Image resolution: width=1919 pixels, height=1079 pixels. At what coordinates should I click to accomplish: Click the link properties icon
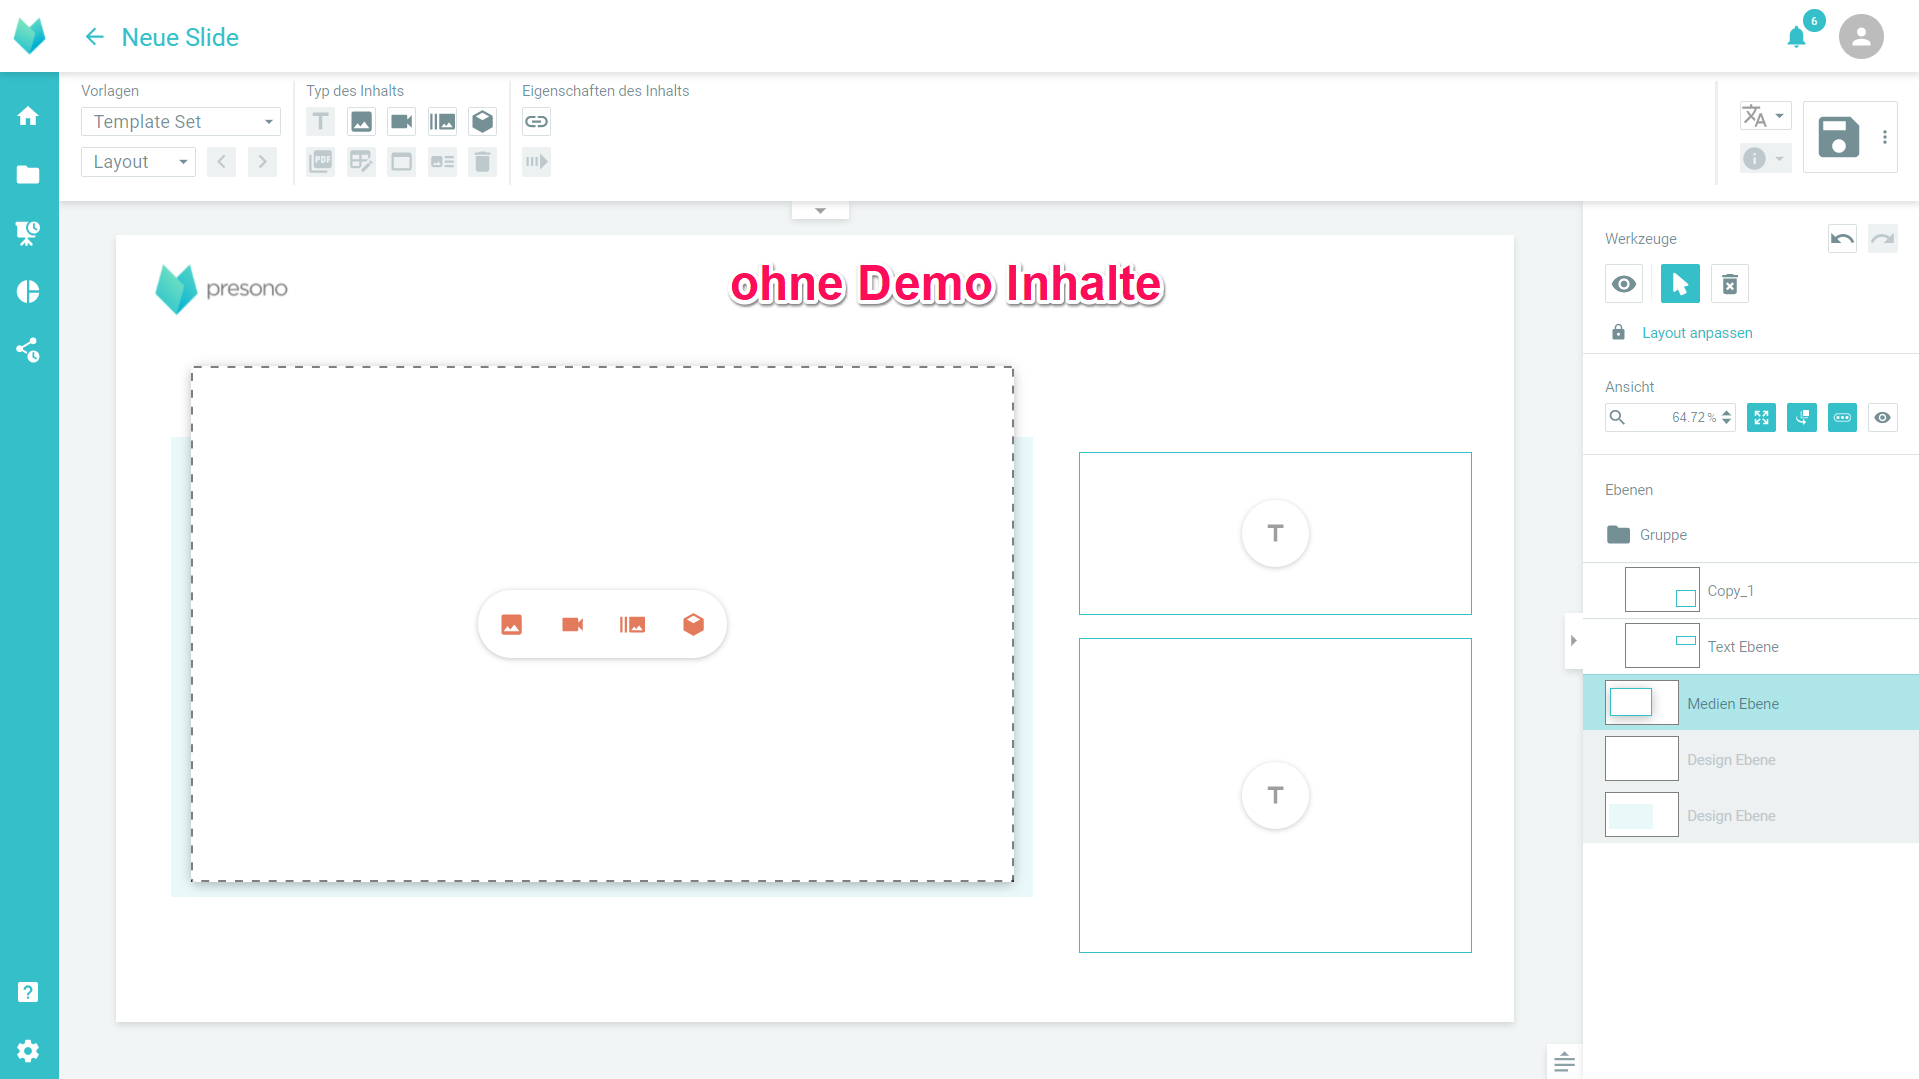pos(536,122)
